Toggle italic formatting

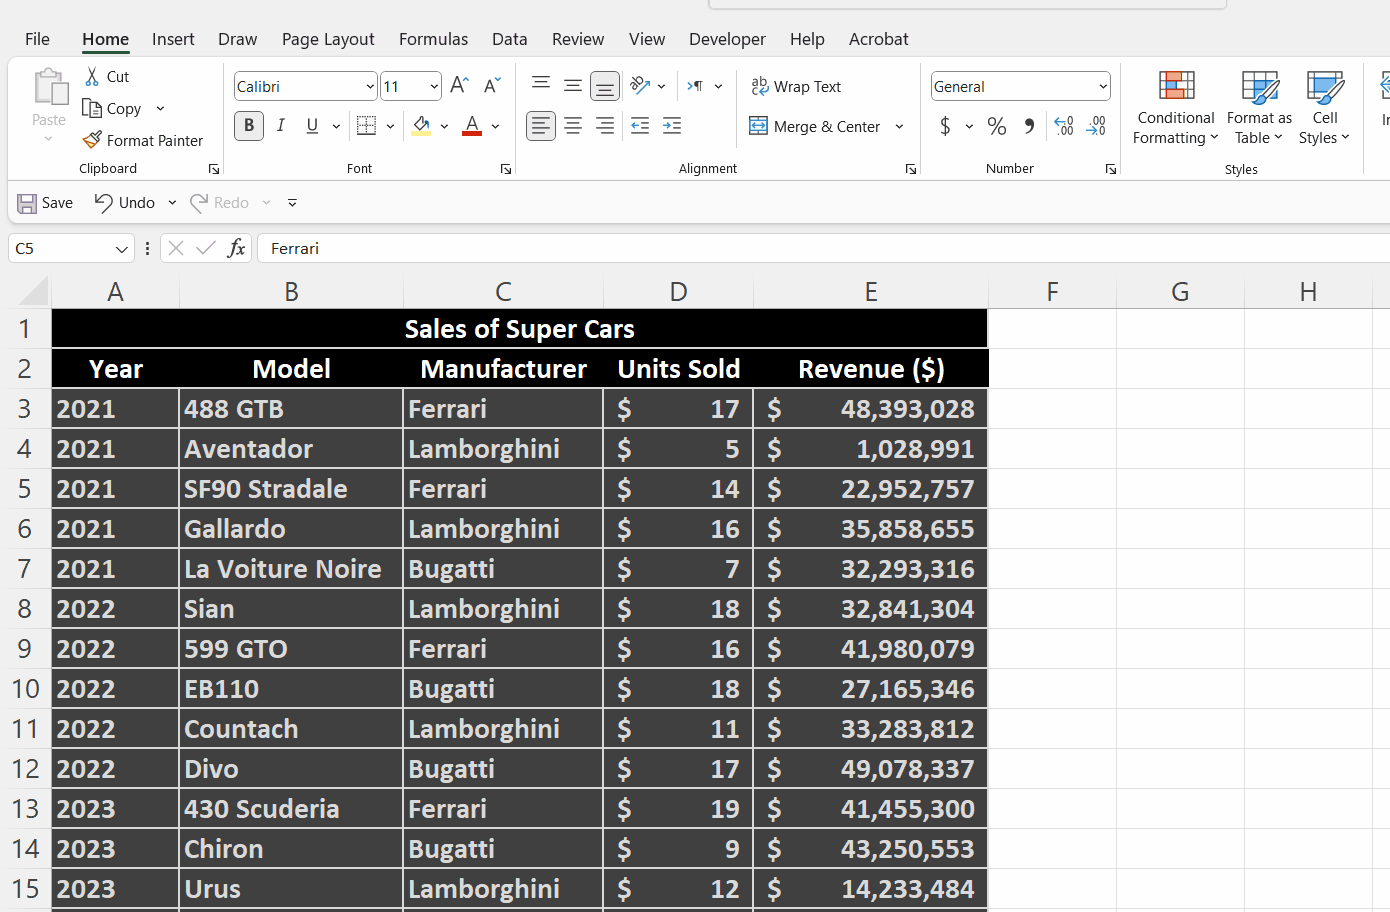[281, 126]
